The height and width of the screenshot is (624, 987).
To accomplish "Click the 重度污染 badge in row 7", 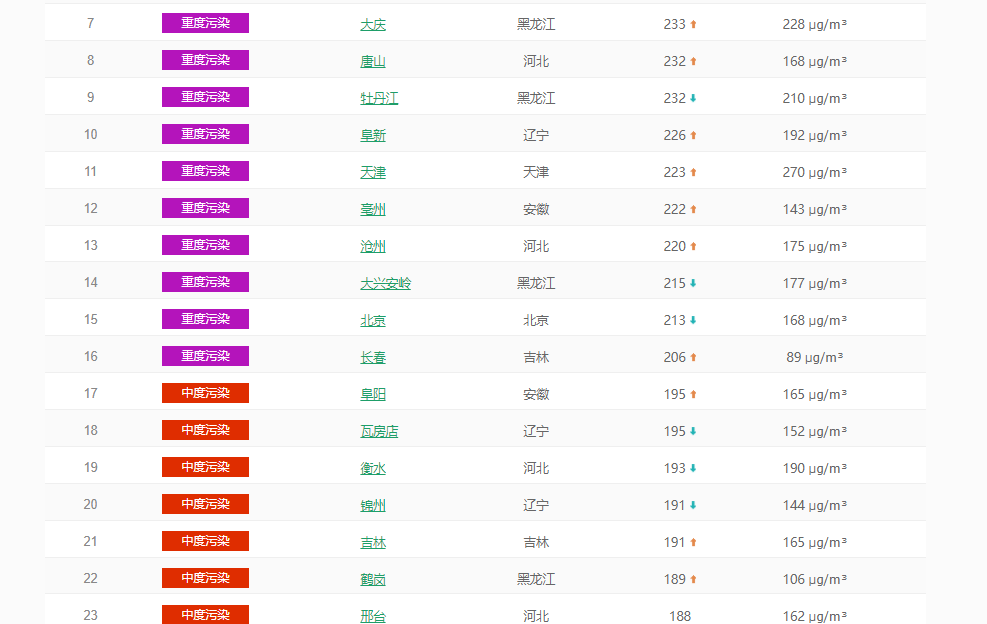I will [205, 23].
